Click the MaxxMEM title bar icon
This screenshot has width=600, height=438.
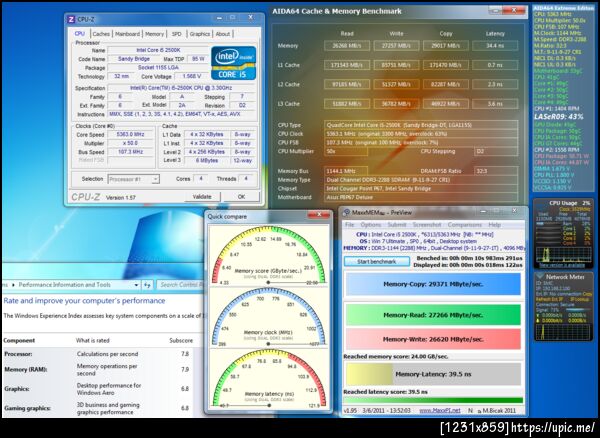tap(346, 212)
